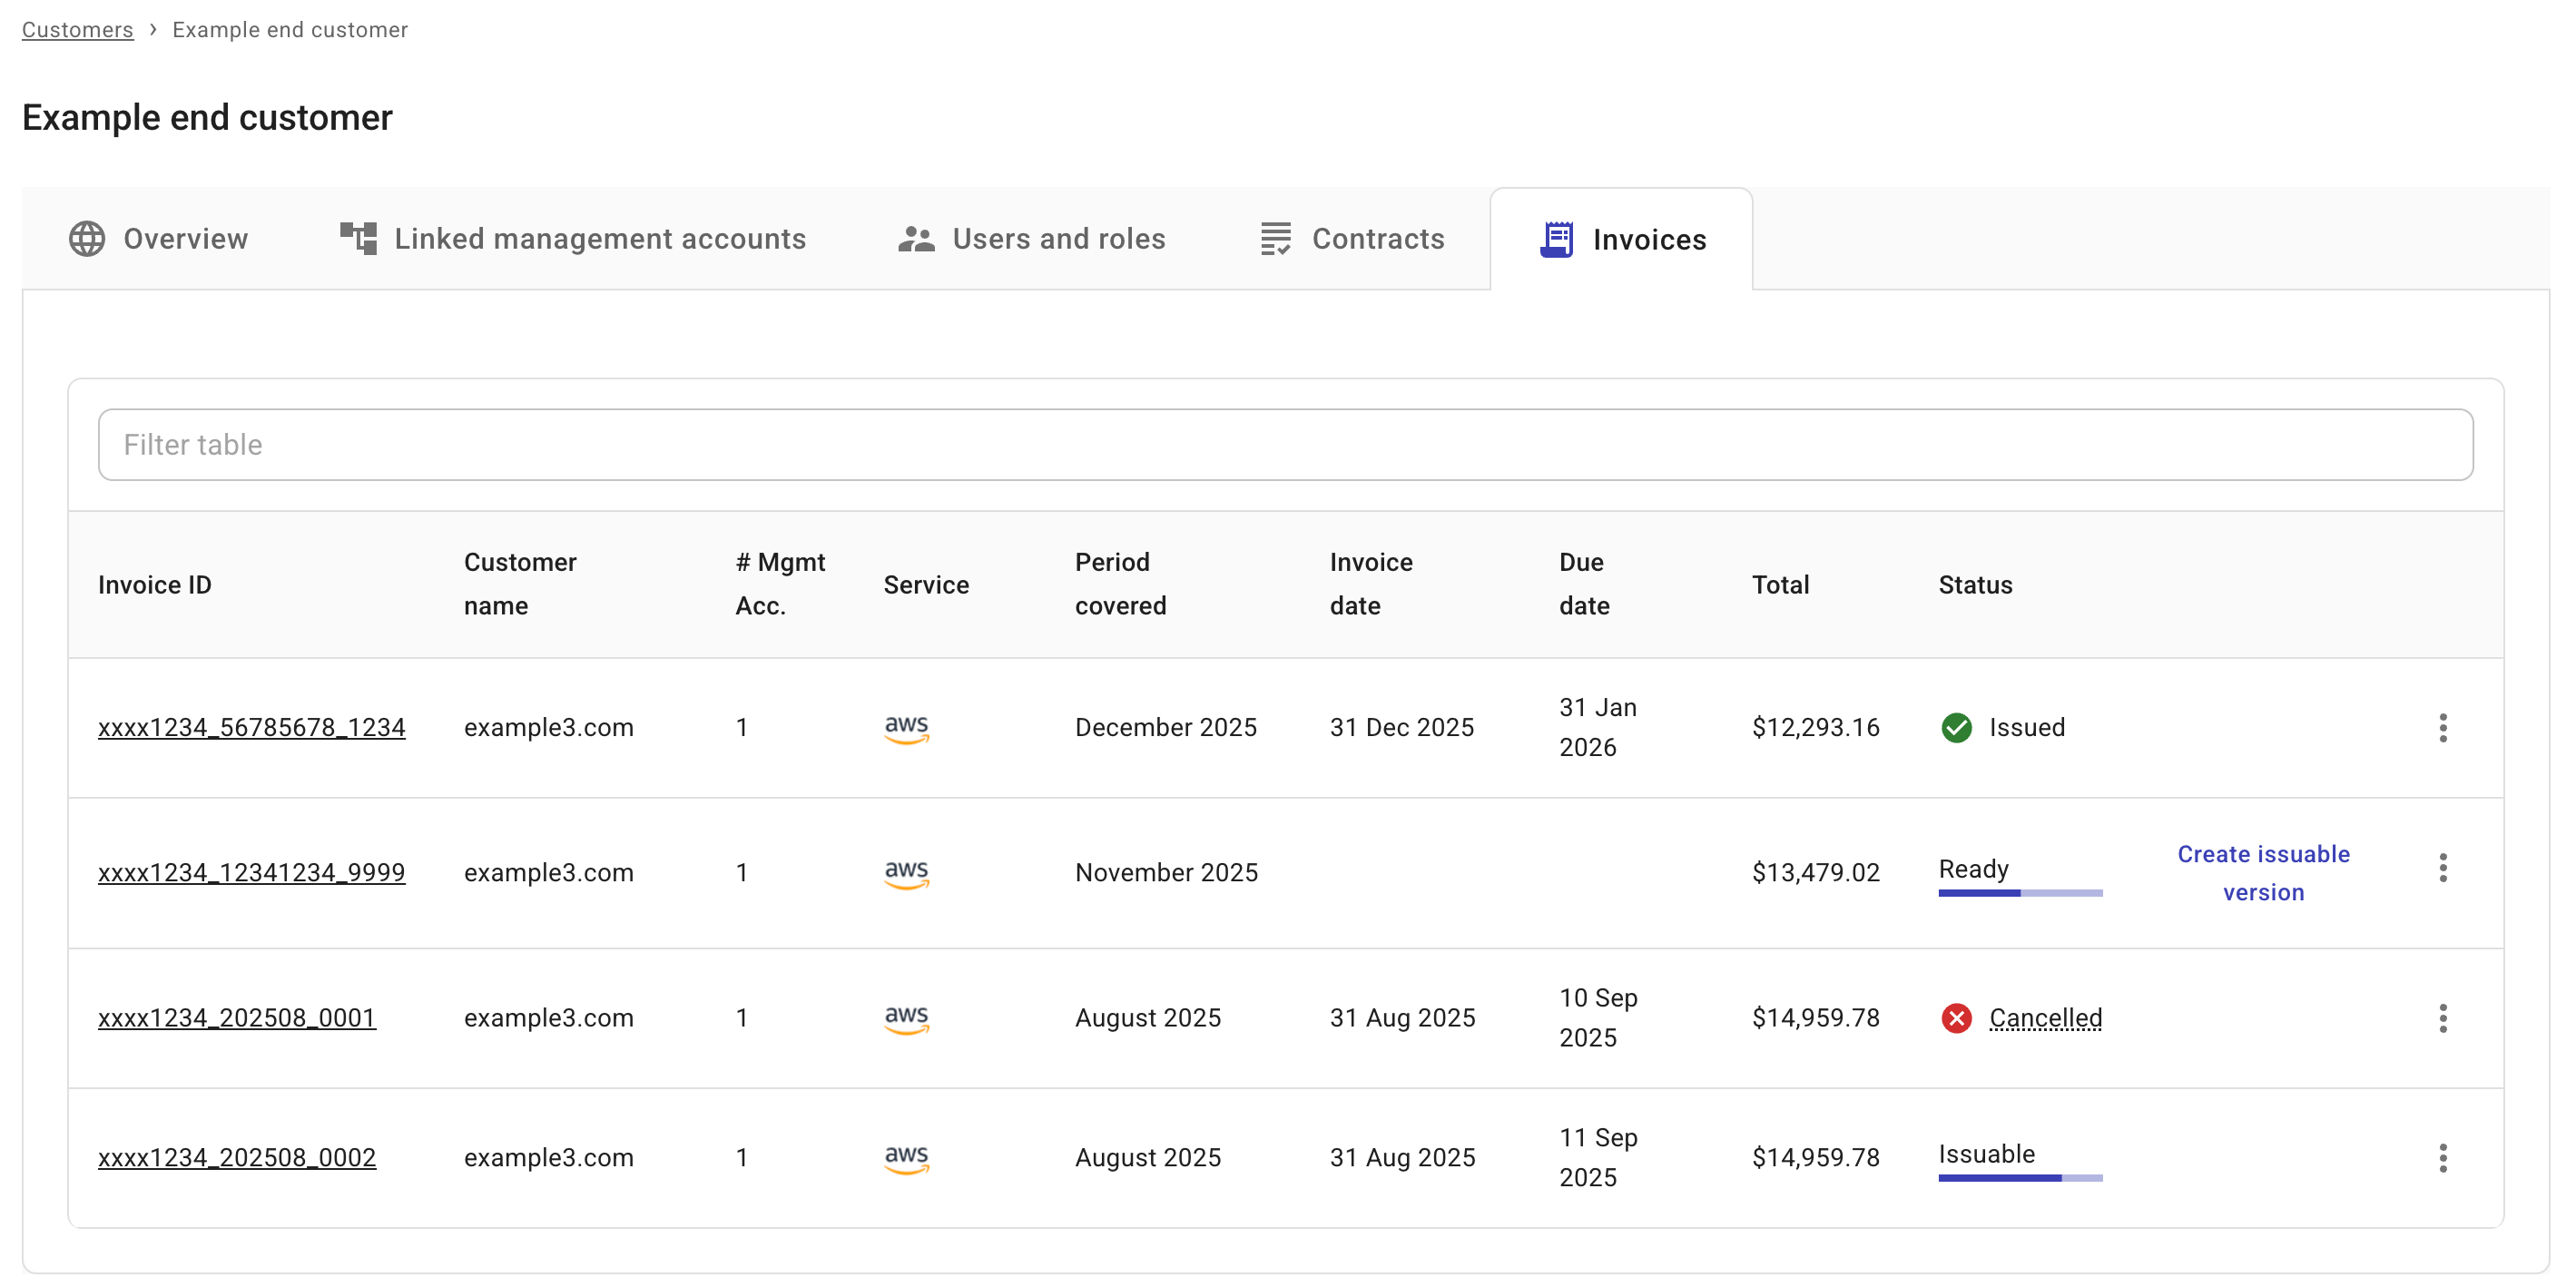The height and width of the screenshot is (1287, 2576).
Task: Click the AWS icon on the December 2025 row
Action: point(907,727)
